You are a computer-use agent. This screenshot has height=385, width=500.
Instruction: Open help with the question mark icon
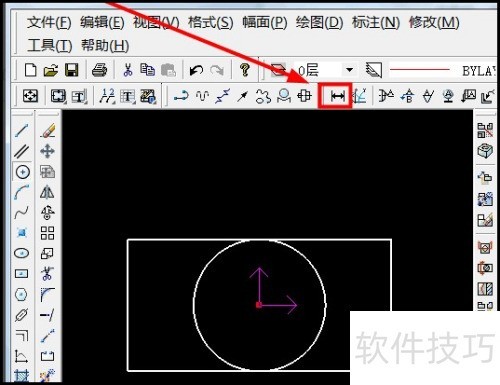click(x=245, y=70)
